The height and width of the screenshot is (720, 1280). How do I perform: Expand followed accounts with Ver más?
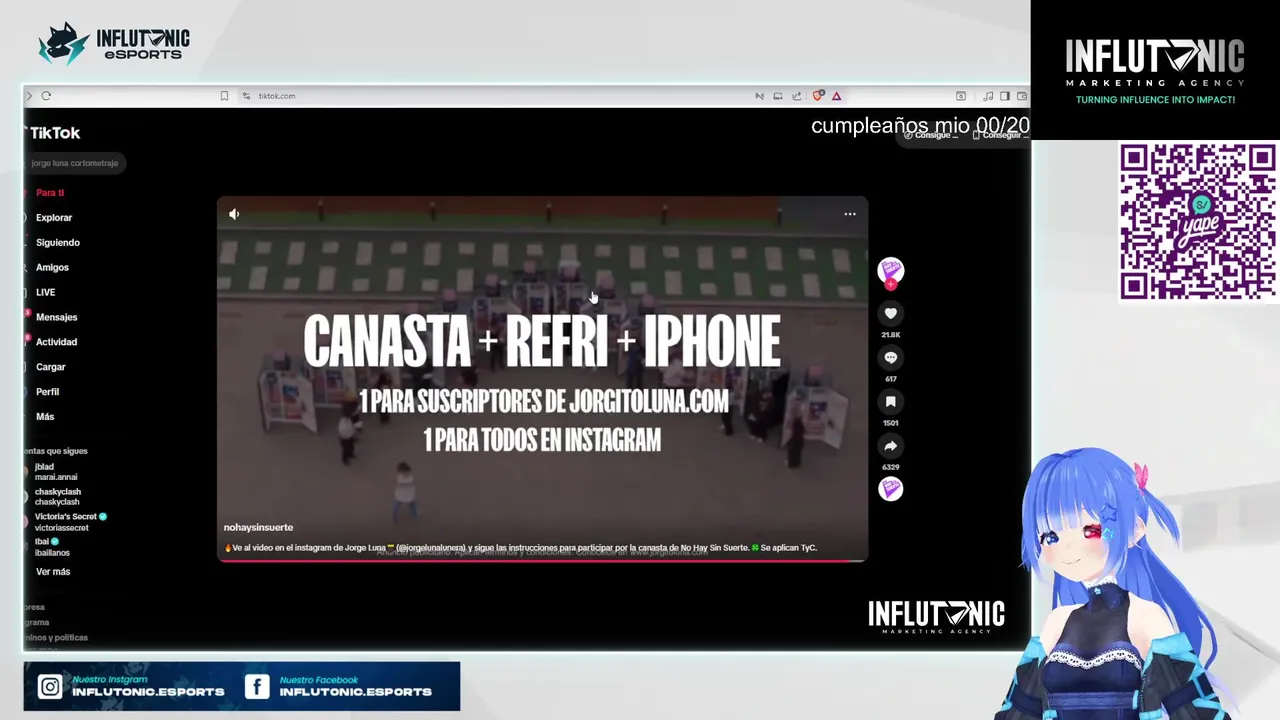pyautogui.click(x=53, y=572)
